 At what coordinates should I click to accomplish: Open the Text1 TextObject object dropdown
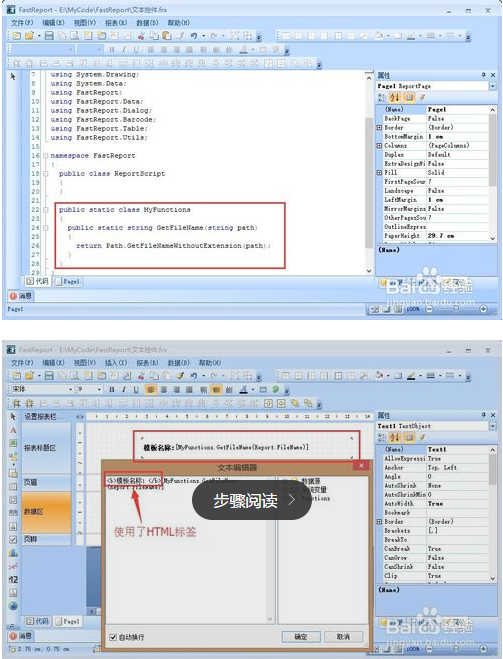492,426
